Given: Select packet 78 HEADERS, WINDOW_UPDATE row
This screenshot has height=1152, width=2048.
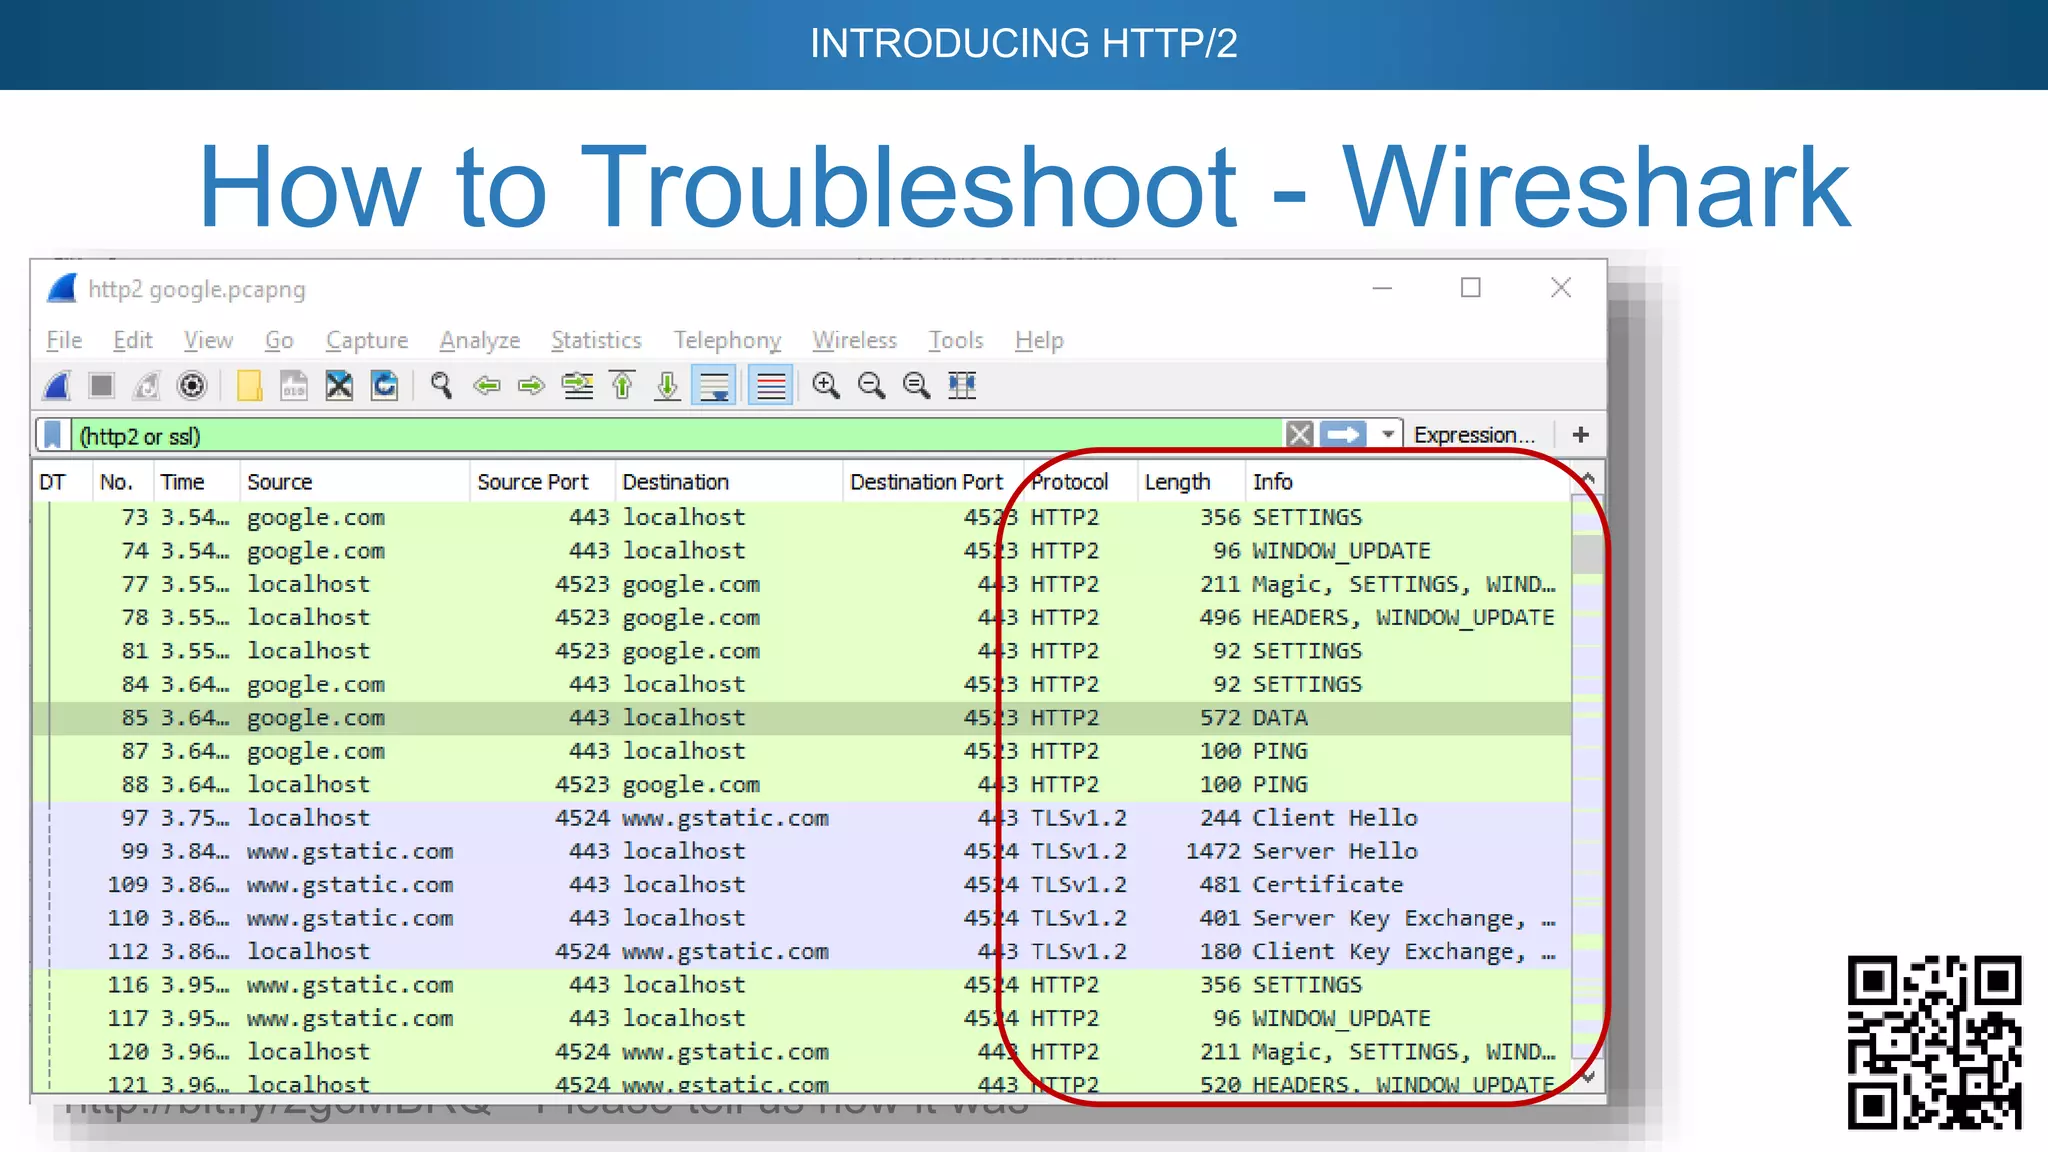Looking at the screenshot, I should click(802, 618).
